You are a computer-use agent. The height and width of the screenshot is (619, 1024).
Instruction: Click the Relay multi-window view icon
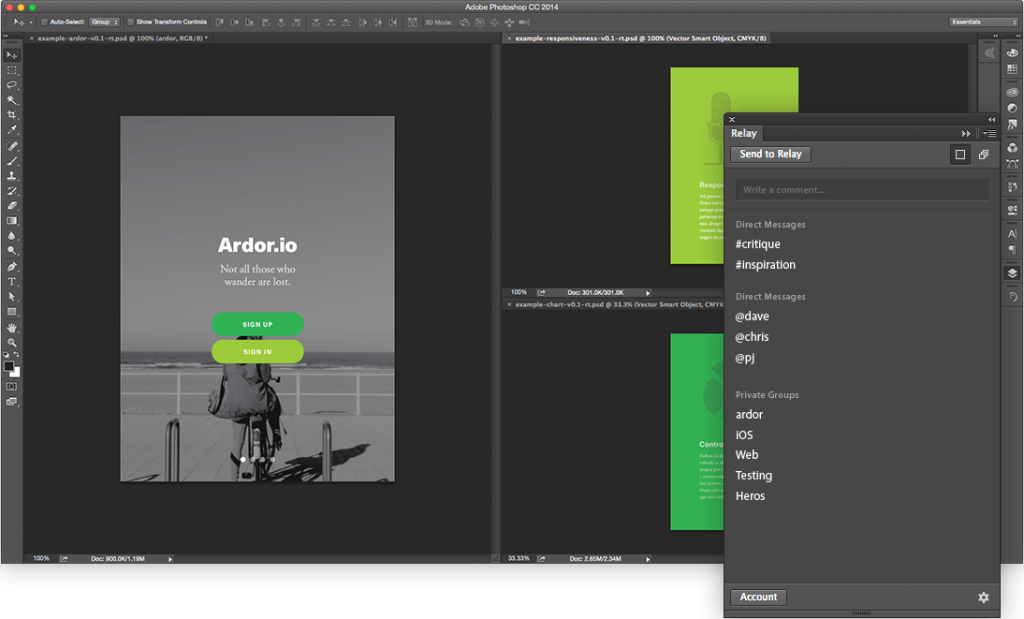click(x=984, y=155)
